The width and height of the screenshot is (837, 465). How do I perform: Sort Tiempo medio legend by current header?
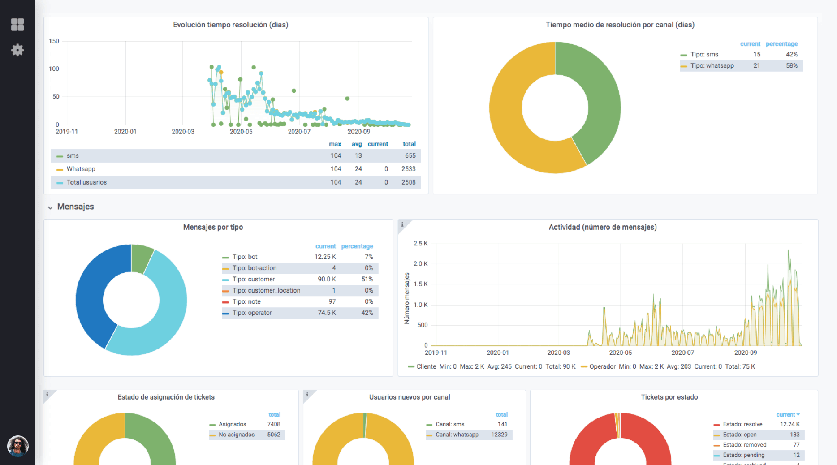750,44
